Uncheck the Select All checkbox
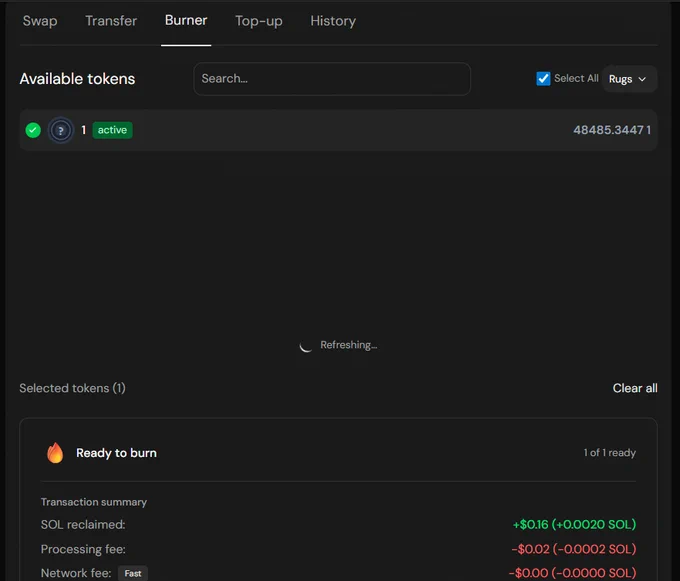680x581 pixels. click(x=543, y=78)
